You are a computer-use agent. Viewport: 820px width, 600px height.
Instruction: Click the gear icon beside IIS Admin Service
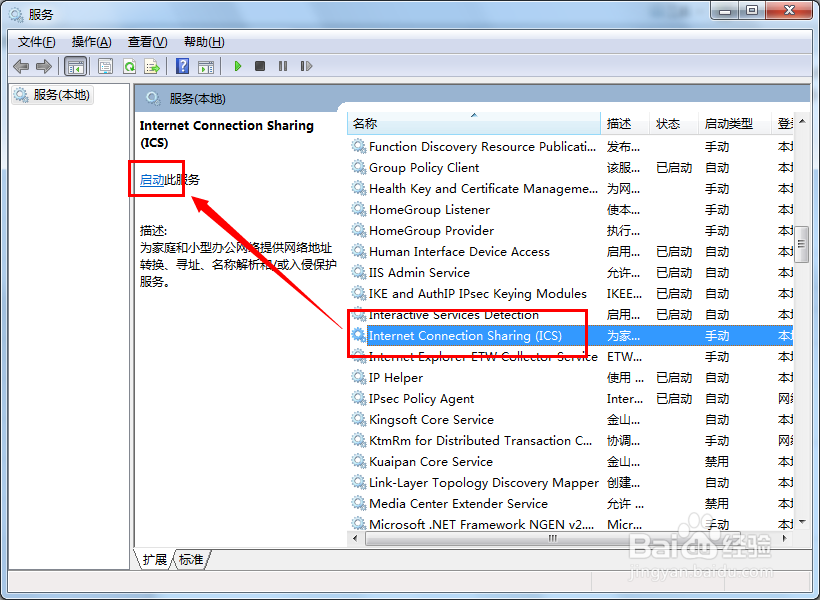coord(359,271)
